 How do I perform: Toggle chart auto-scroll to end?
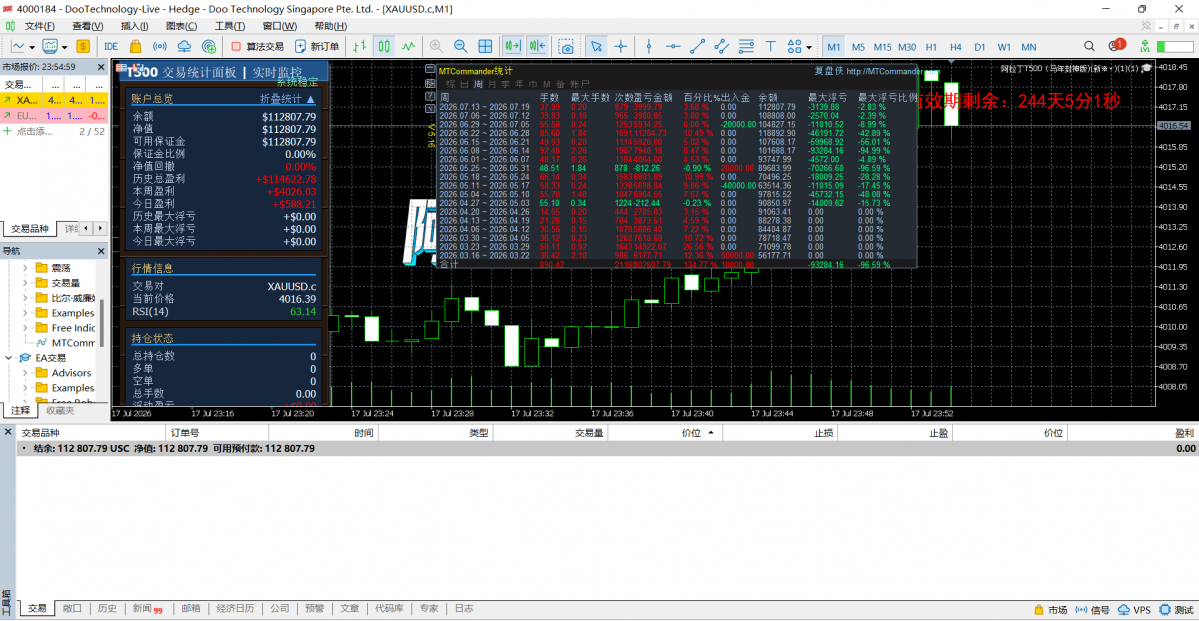pyautogui.click(x=512, y=47)
